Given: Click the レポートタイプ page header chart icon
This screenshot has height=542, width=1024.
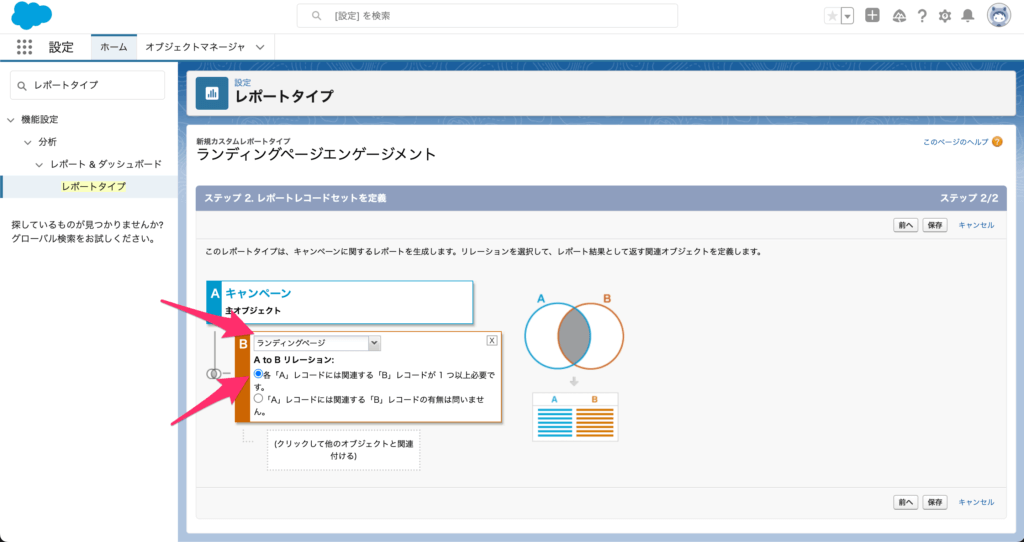Looking at the screenshot, I should pos(212,93).
